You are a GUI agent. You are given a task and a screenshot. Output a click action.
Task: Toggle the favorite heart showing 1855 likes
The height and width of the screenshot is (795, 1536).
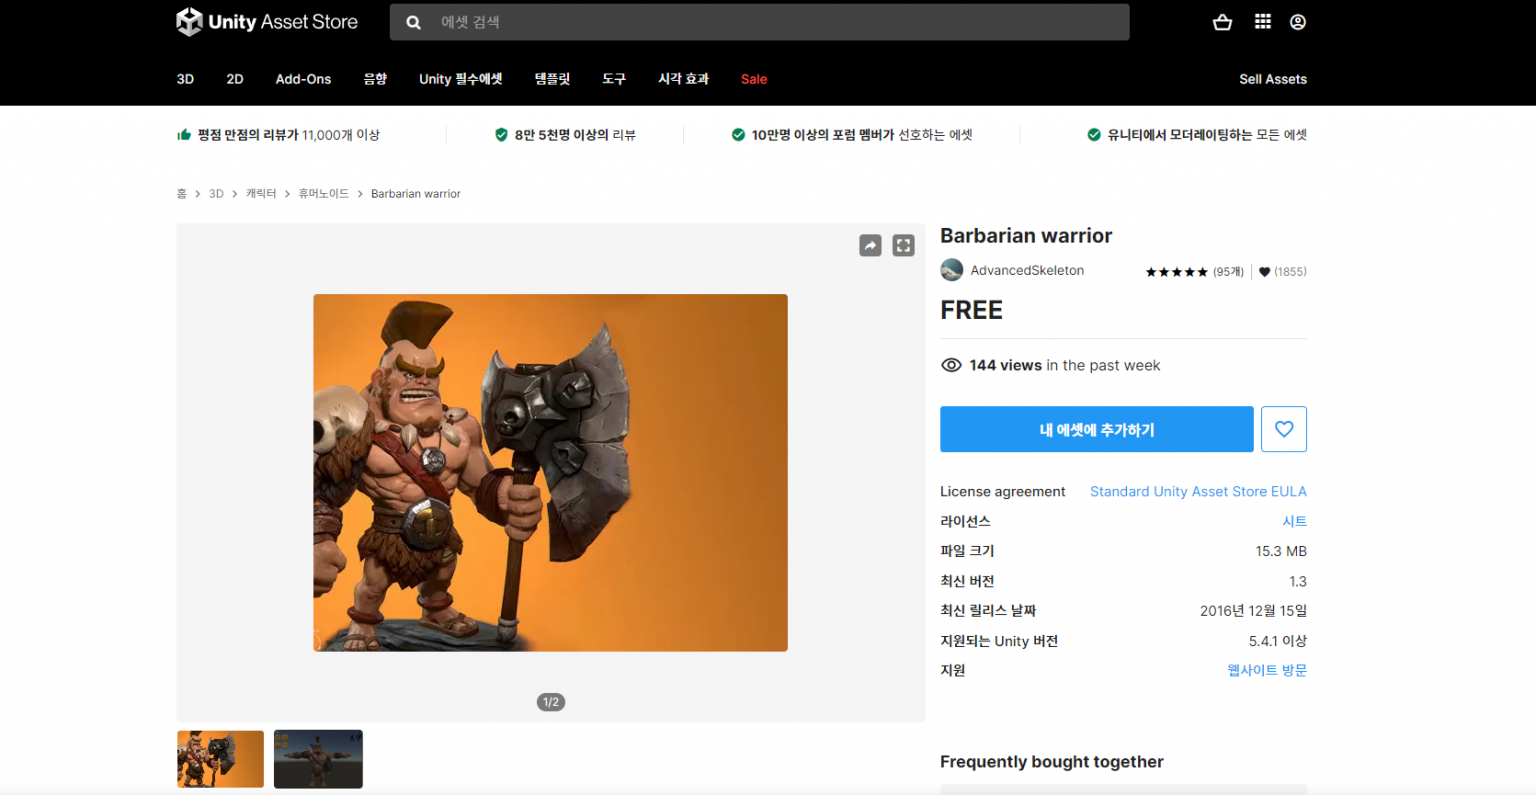click(x=1263, y=271)
